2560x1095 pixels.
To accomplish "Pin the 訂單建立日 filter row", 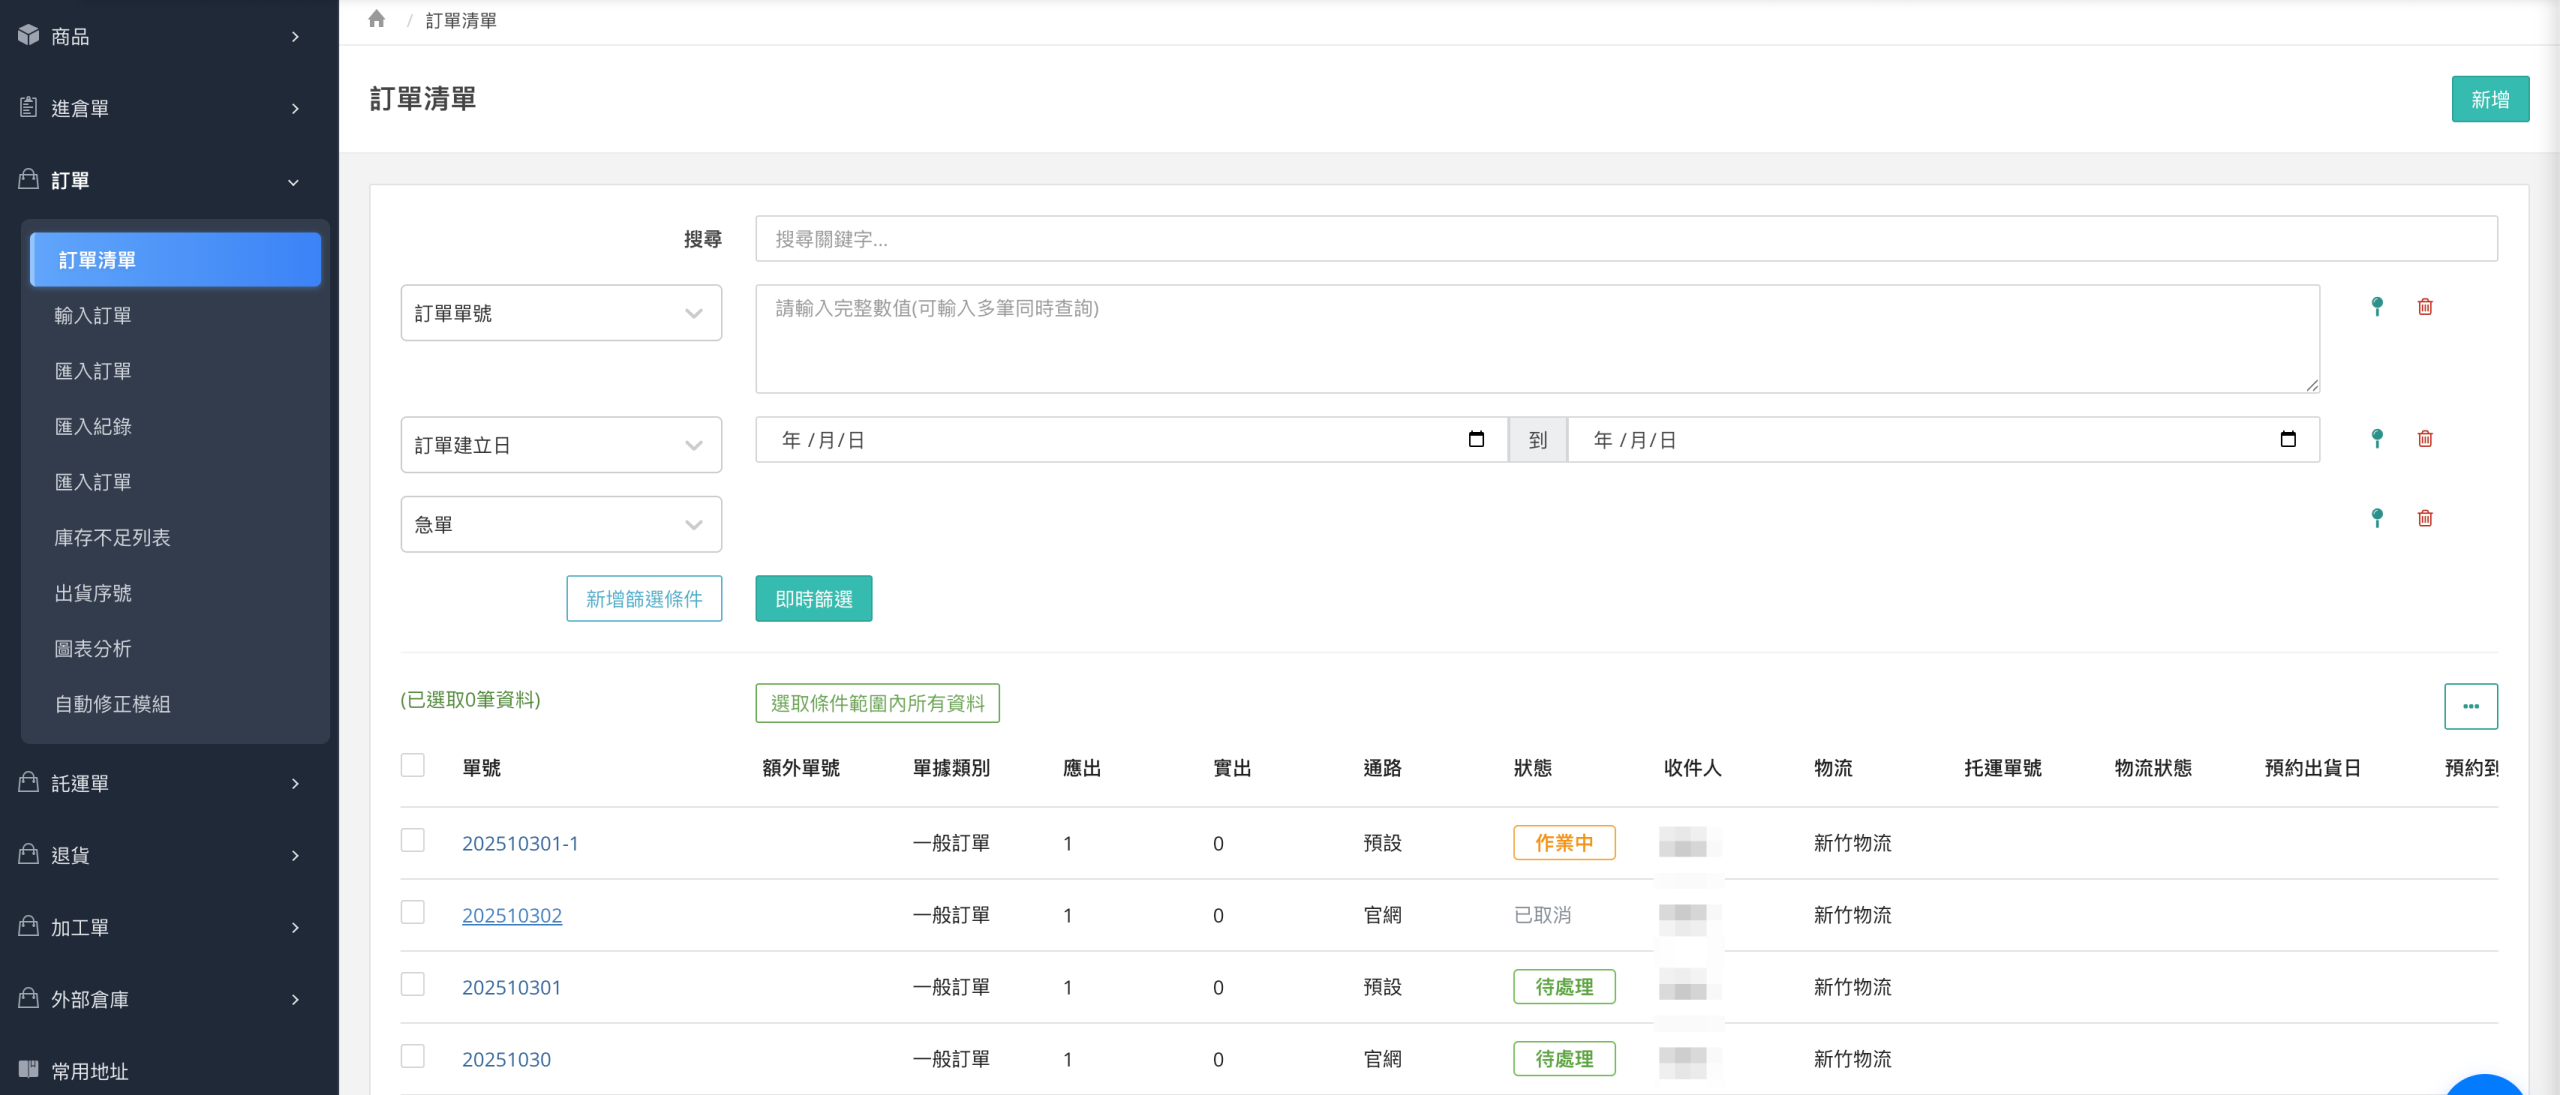I will click(2377, 438).
